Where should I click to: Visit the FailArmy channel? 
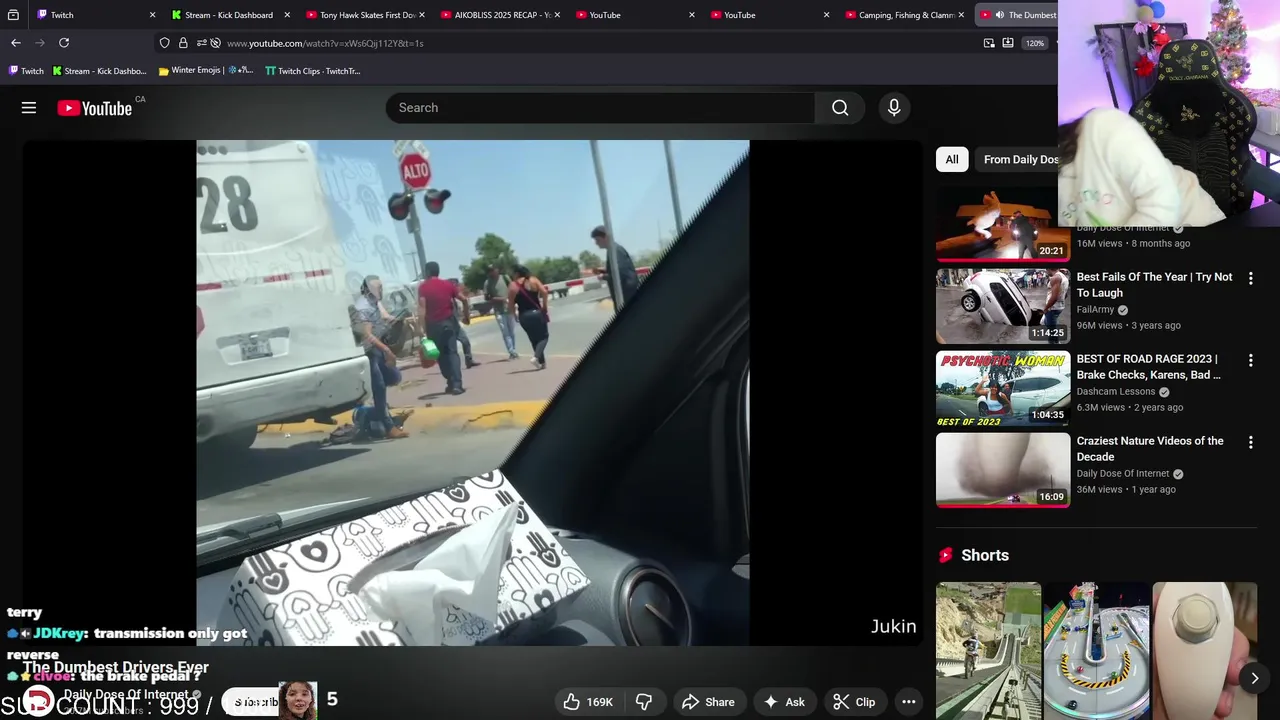click(1095, 310)
